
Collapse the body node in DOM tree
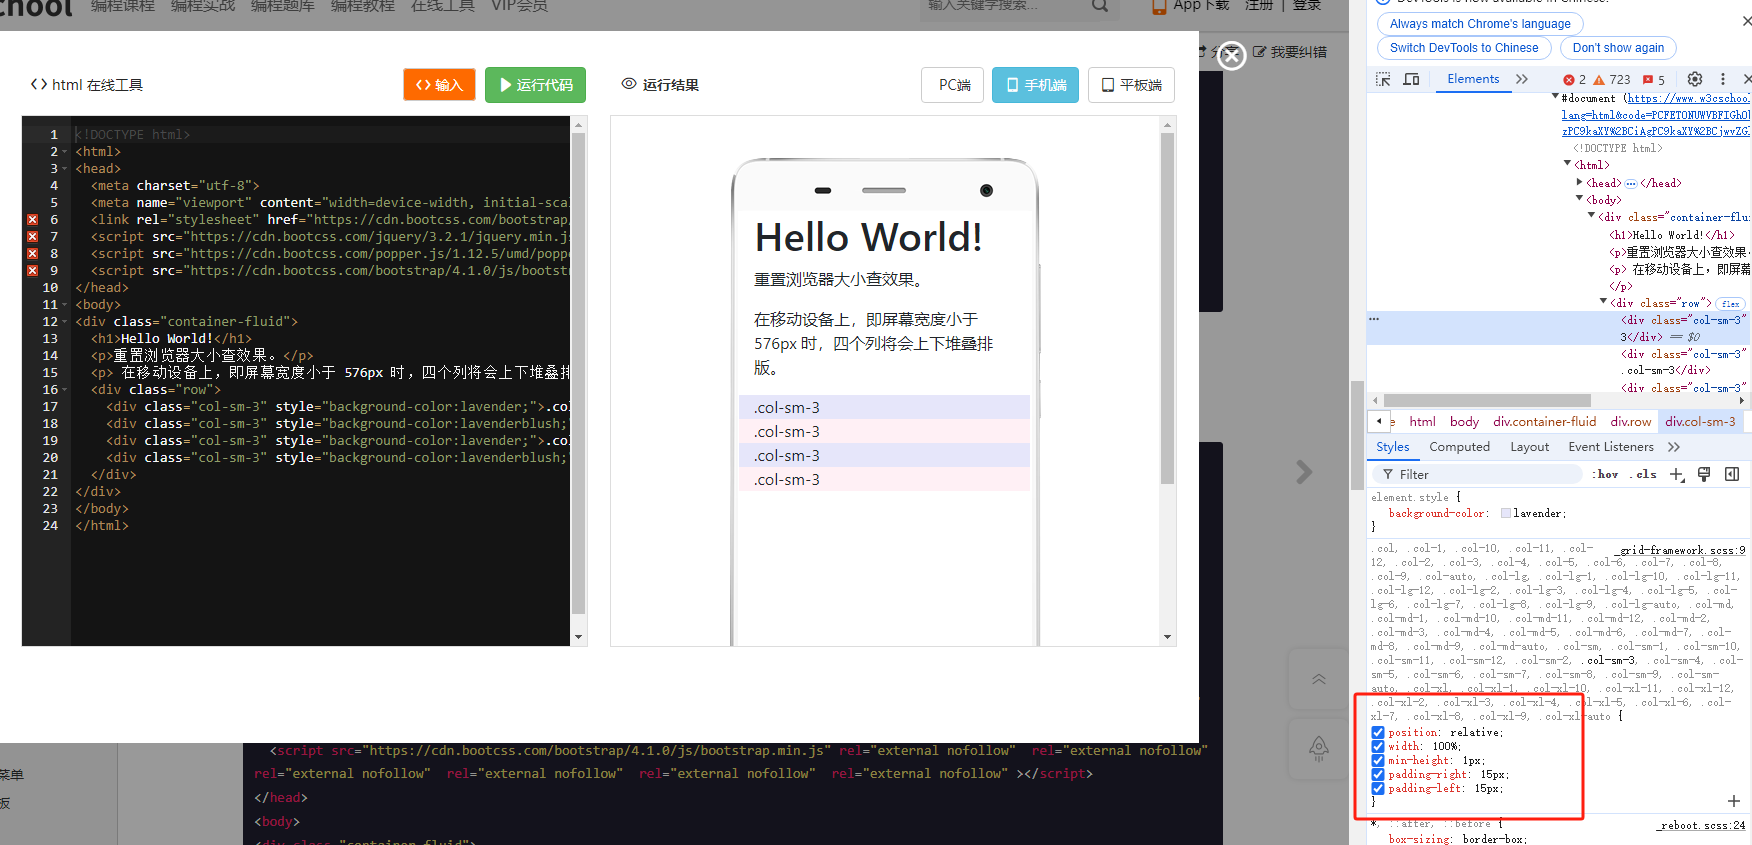(x=1579, y=199)
